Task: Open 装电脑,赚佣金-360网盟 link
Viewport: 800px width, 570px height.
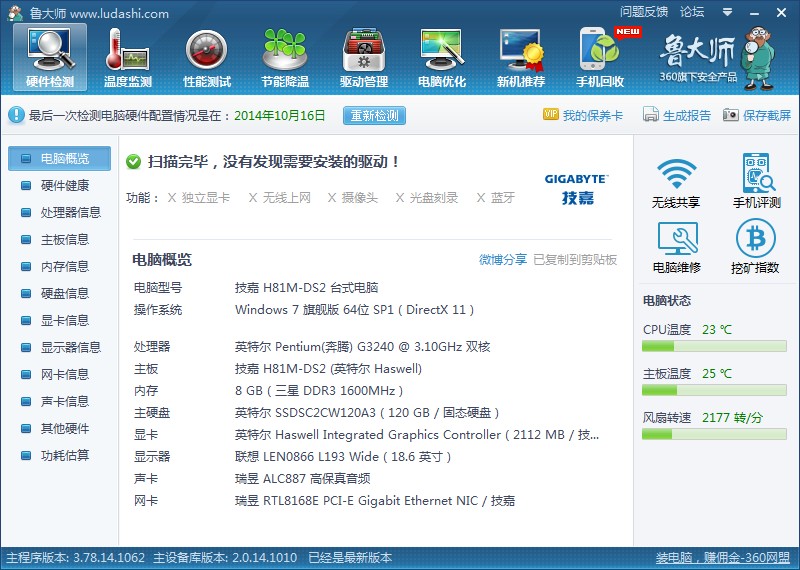Action: tap(722, 558)
